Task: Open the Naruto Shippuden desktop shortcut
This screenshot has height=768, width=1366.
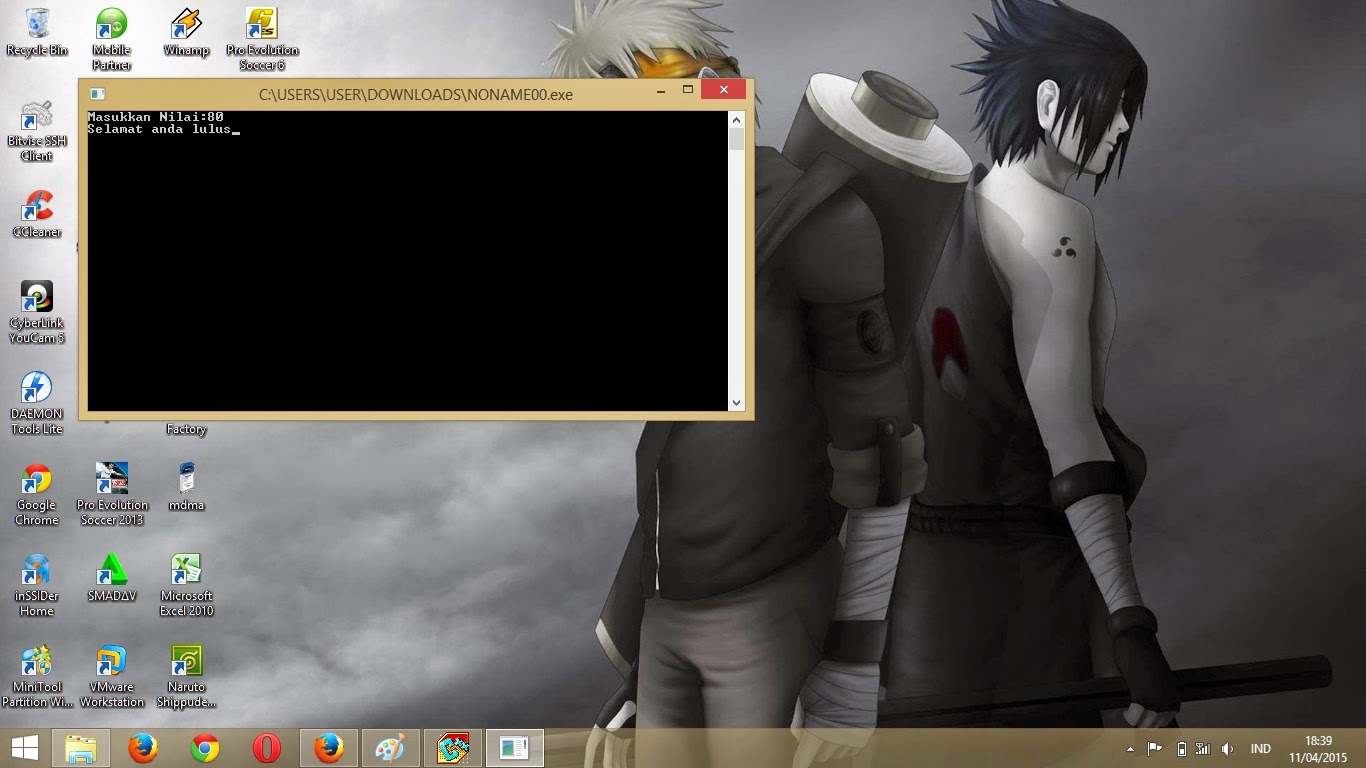Action: click(186, 676)
